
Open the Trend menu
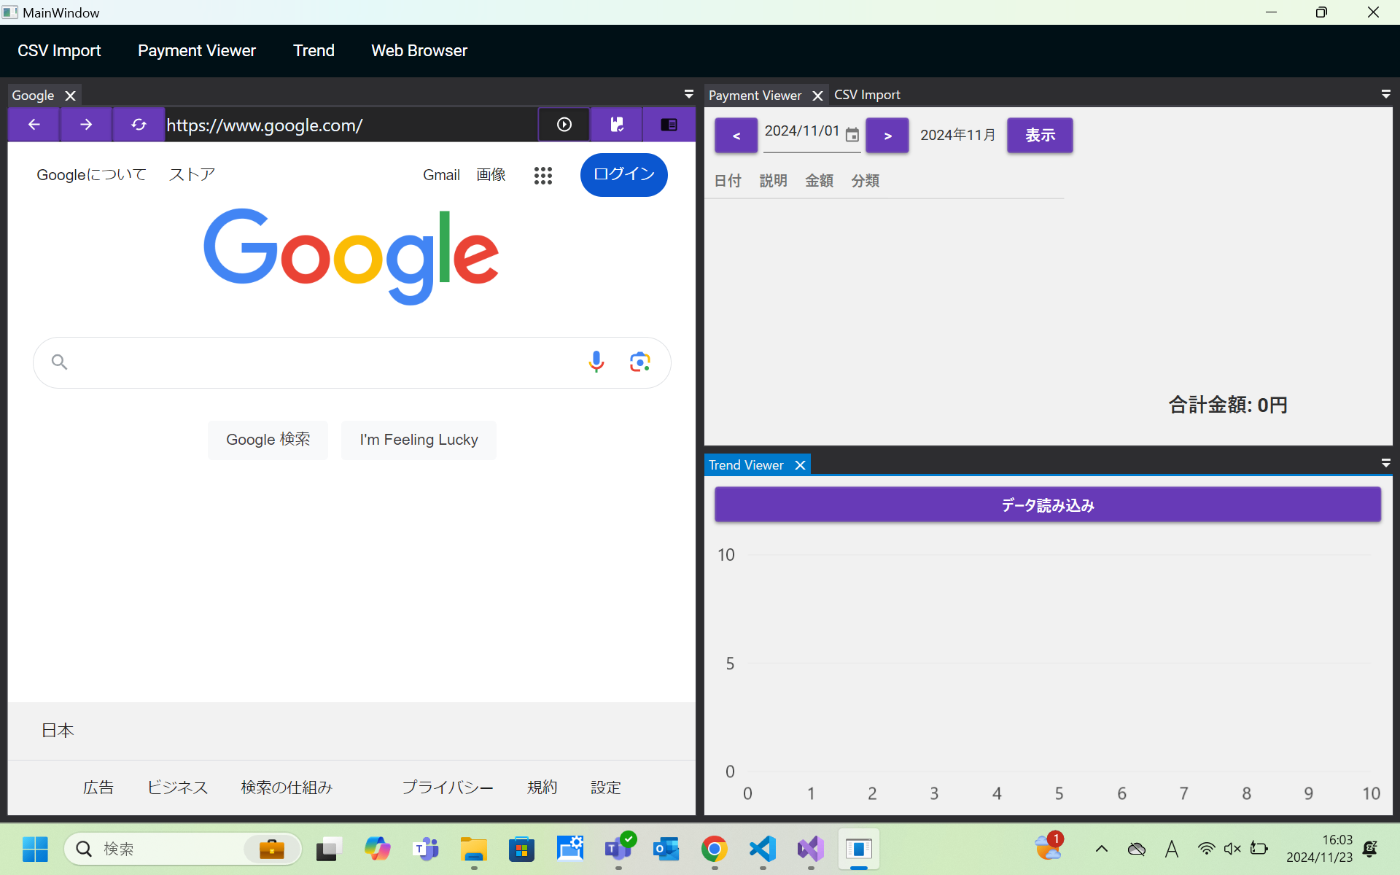(x=314, y=51)
